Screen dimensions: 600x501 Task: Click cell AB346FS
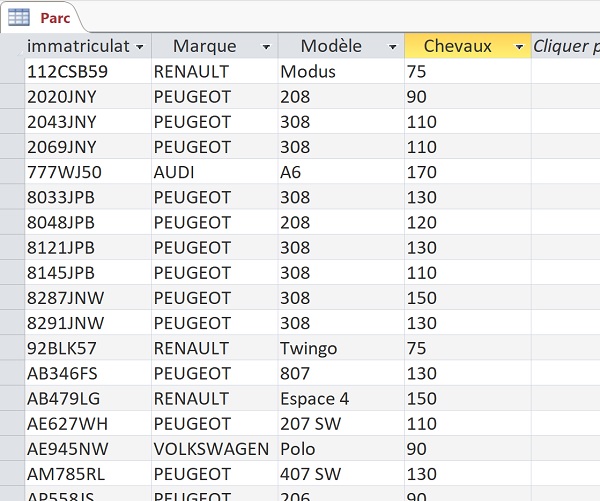tap(88, 373)
